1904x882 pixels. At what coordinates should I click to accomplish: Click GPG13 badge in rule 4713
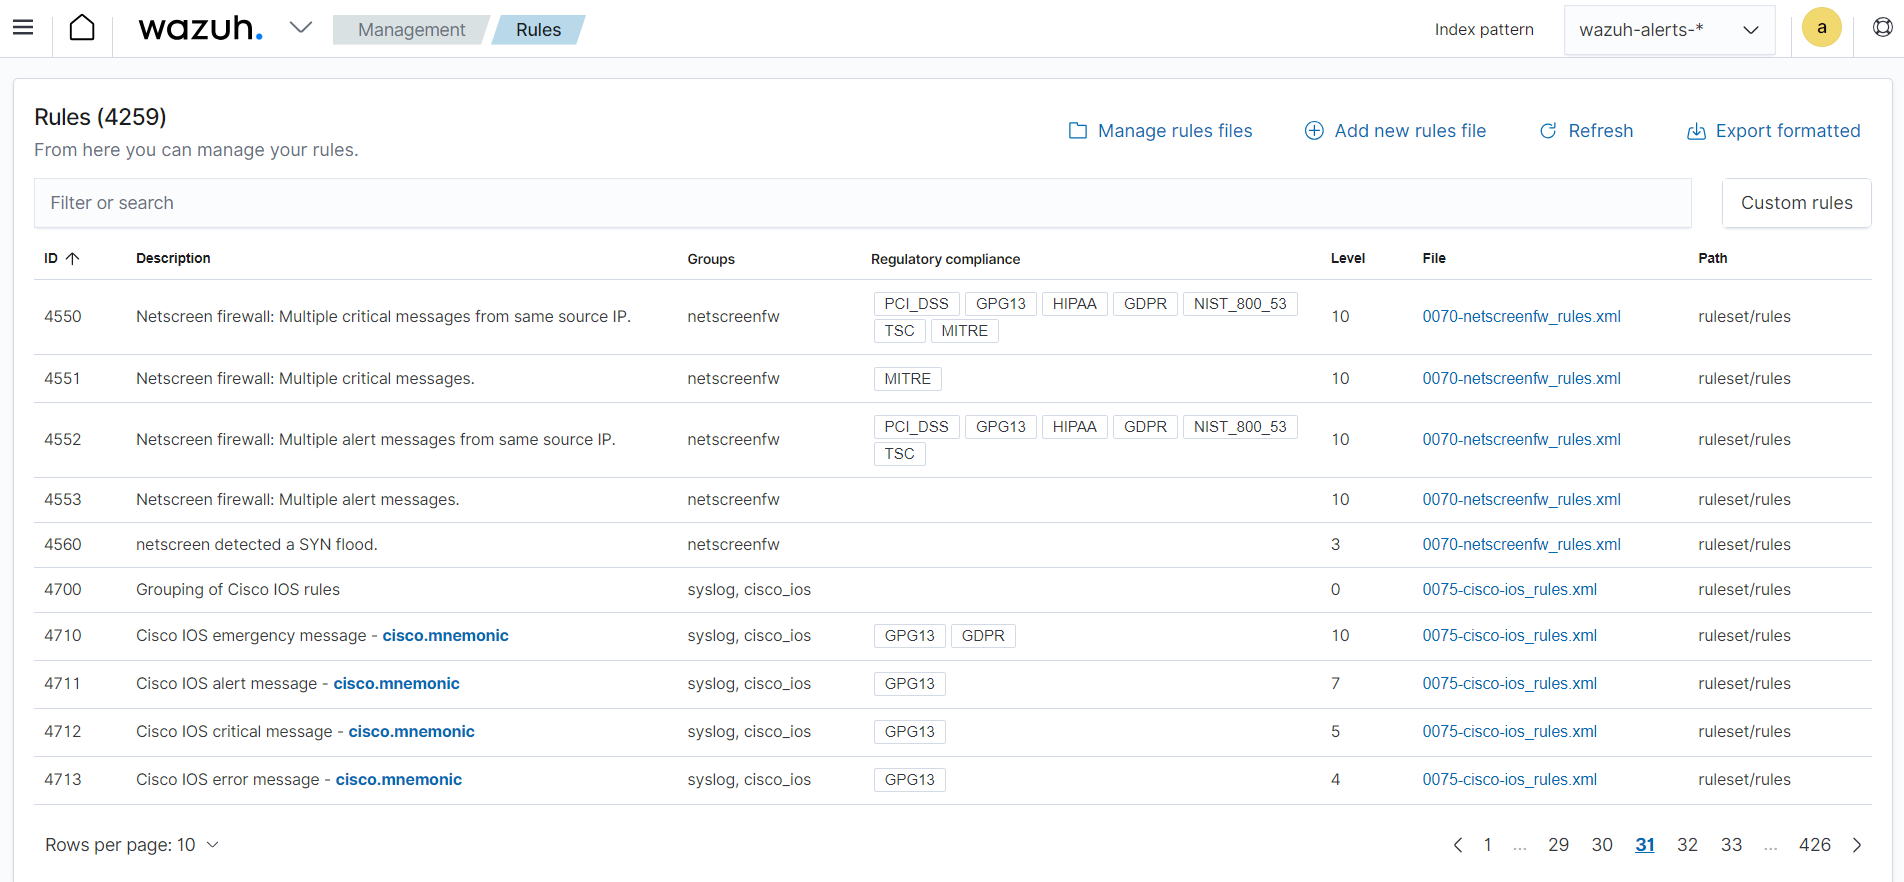tap(909, 780)
